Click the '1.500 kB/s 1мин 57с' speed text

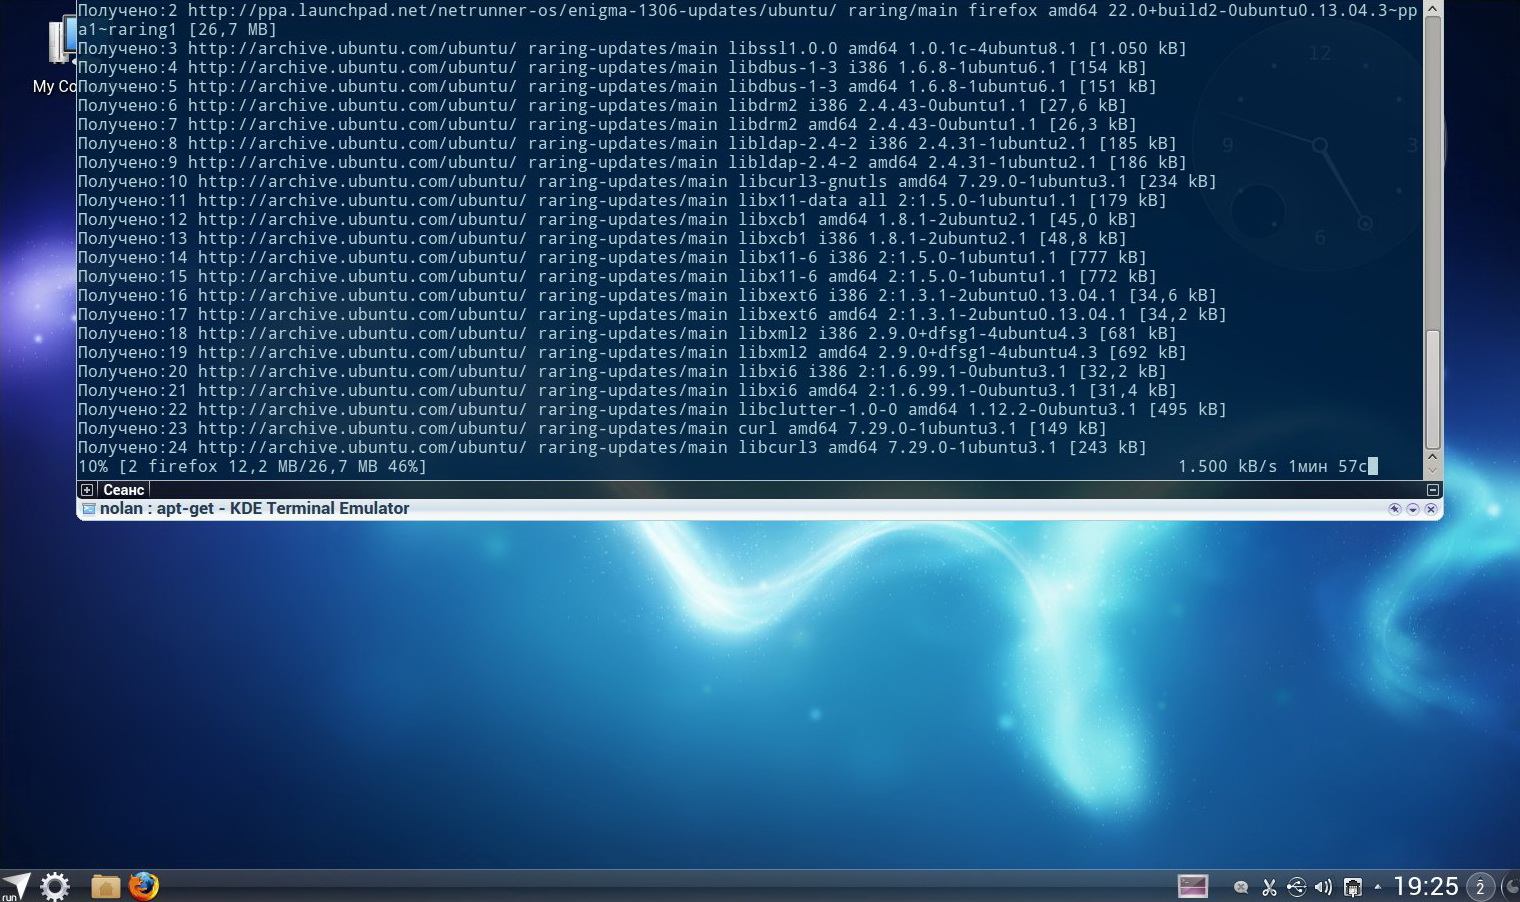1272,466
